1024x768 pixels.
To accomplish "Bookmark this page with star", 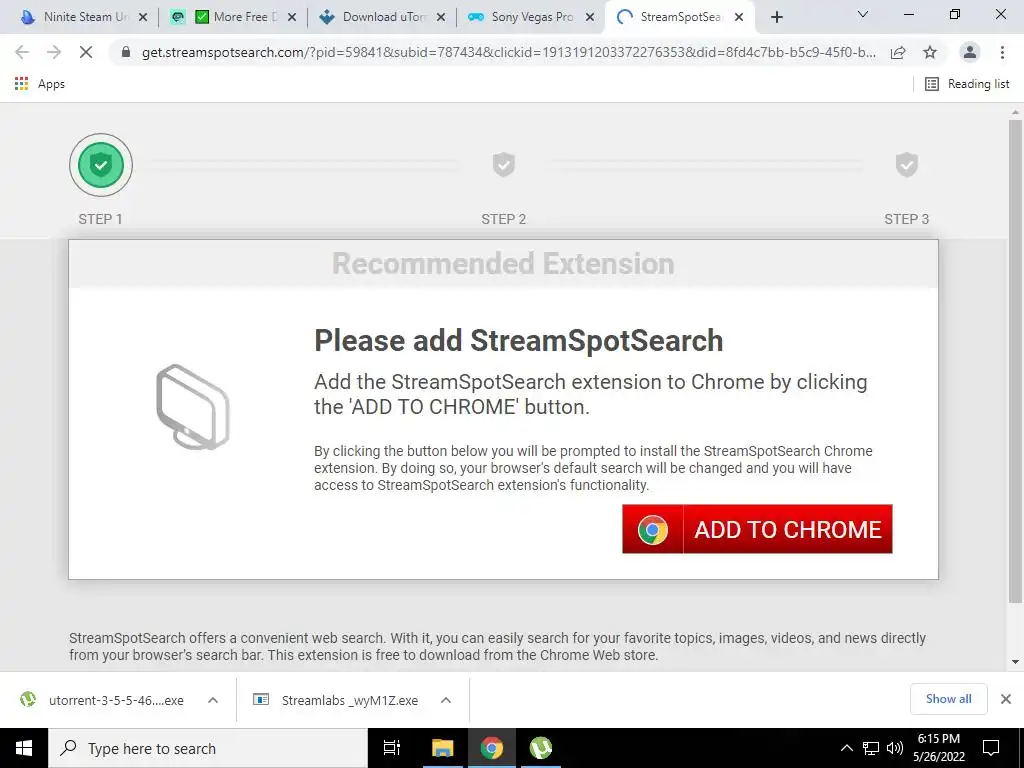I will tap(930, 53).
